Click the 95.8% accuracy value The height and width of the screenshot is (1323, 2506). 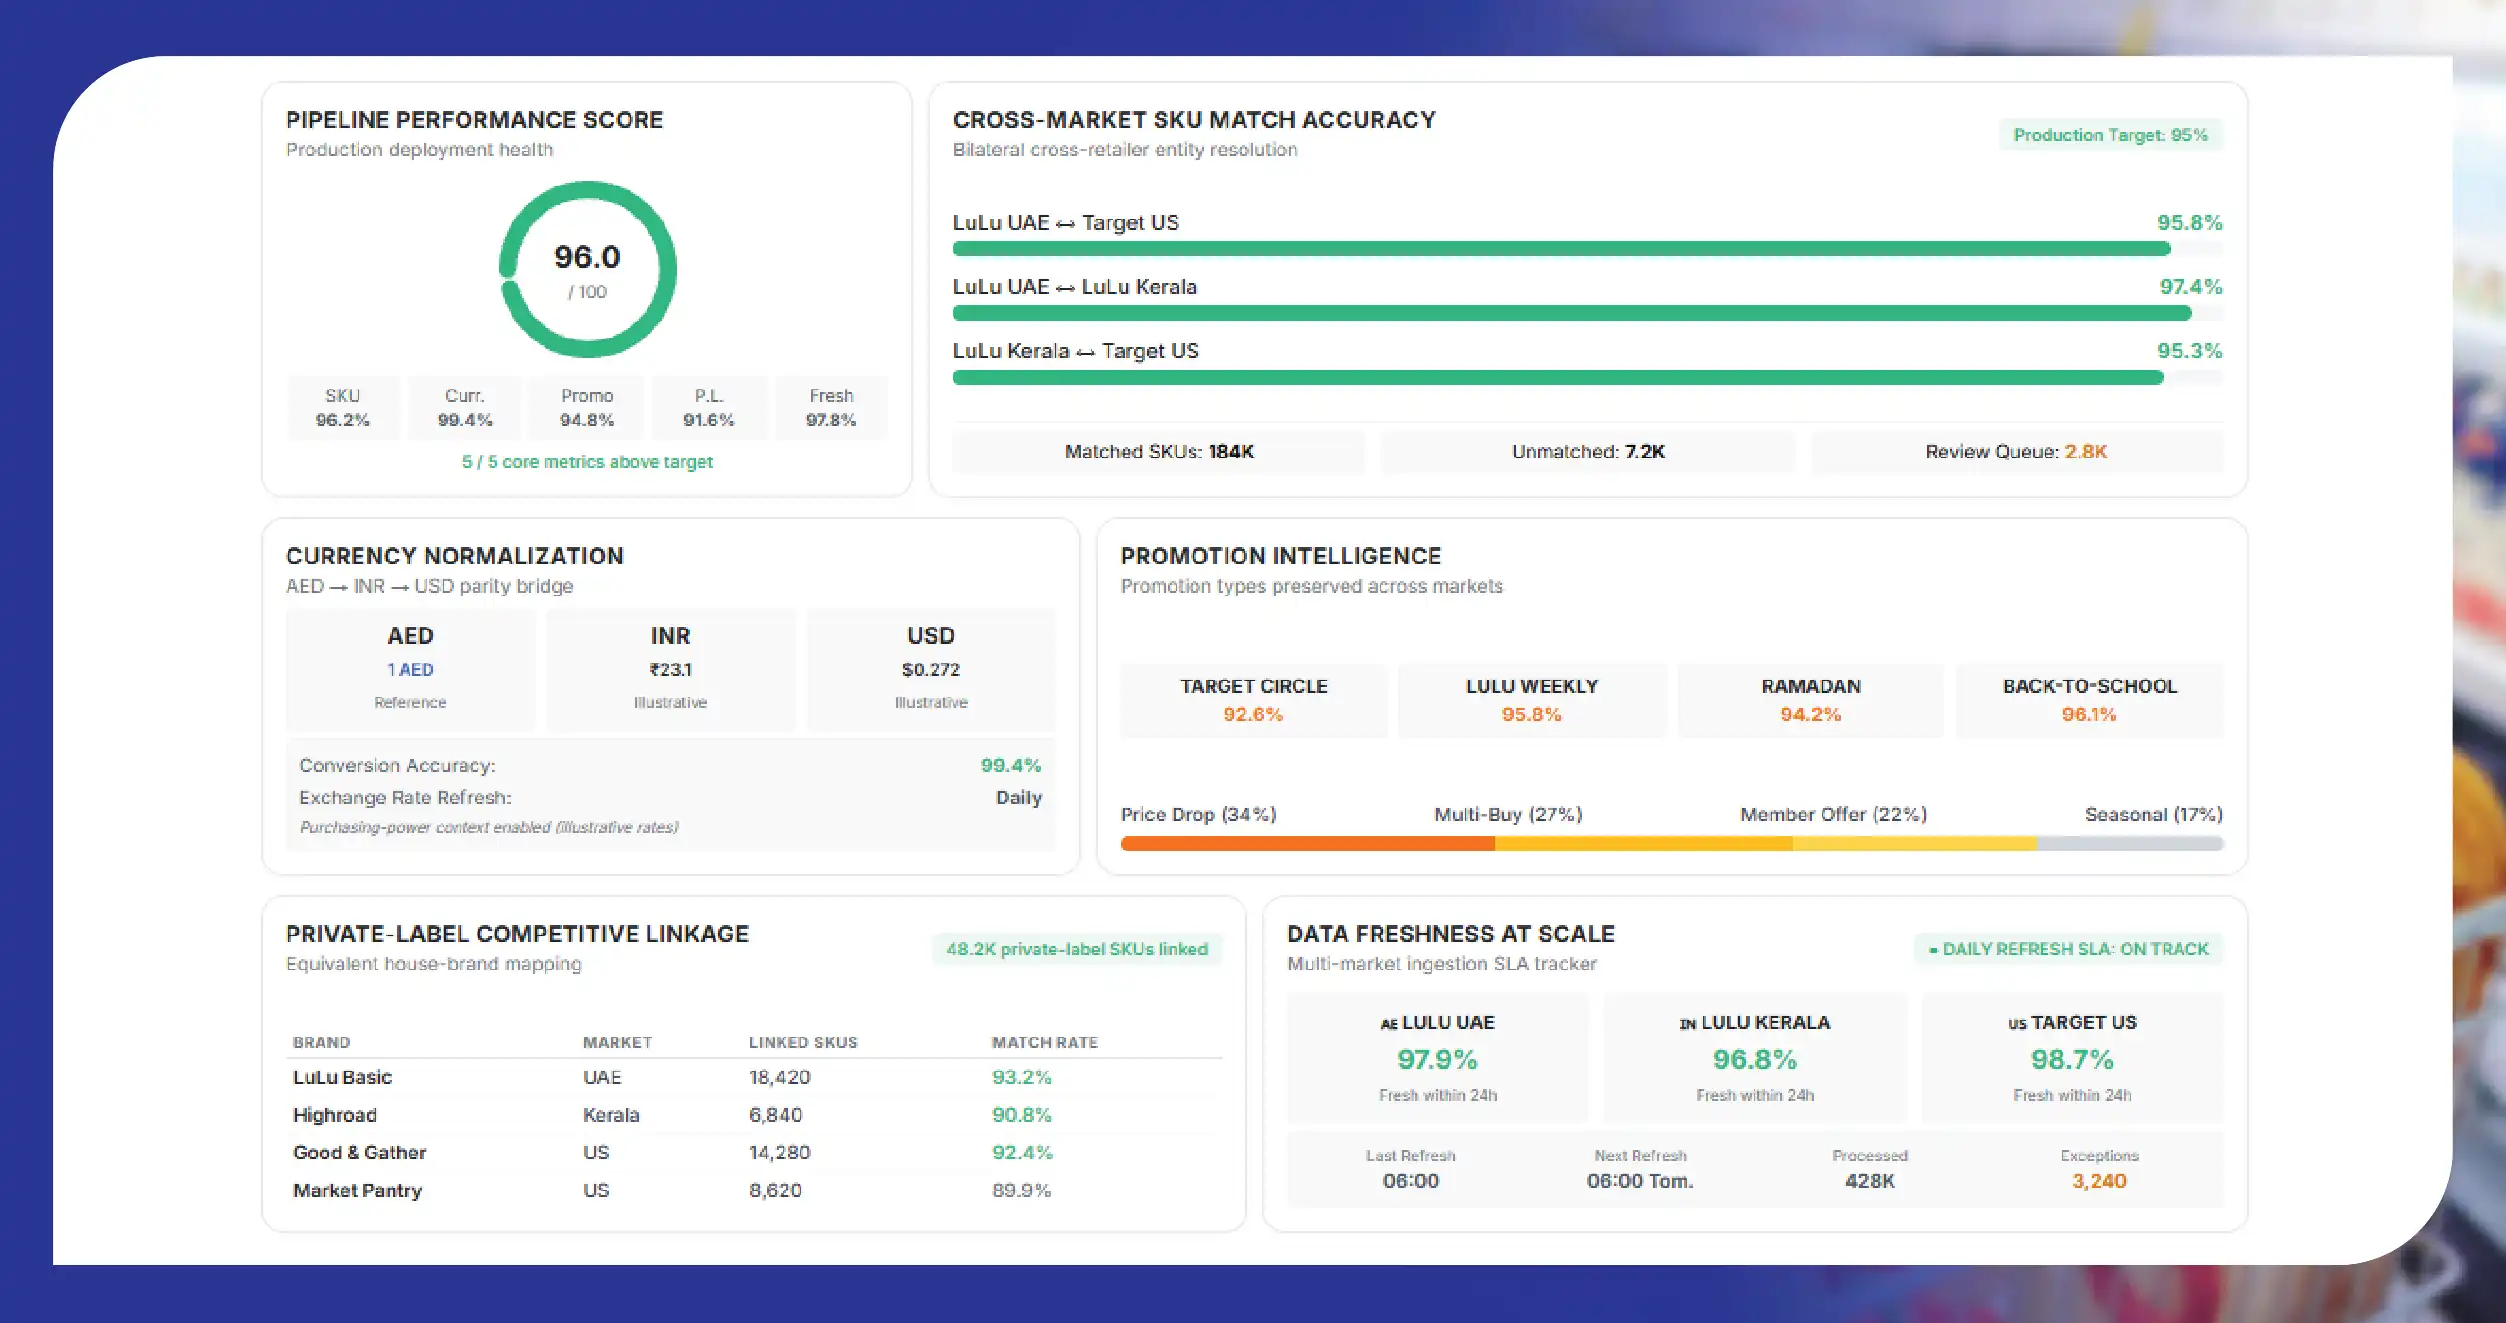2189,222
